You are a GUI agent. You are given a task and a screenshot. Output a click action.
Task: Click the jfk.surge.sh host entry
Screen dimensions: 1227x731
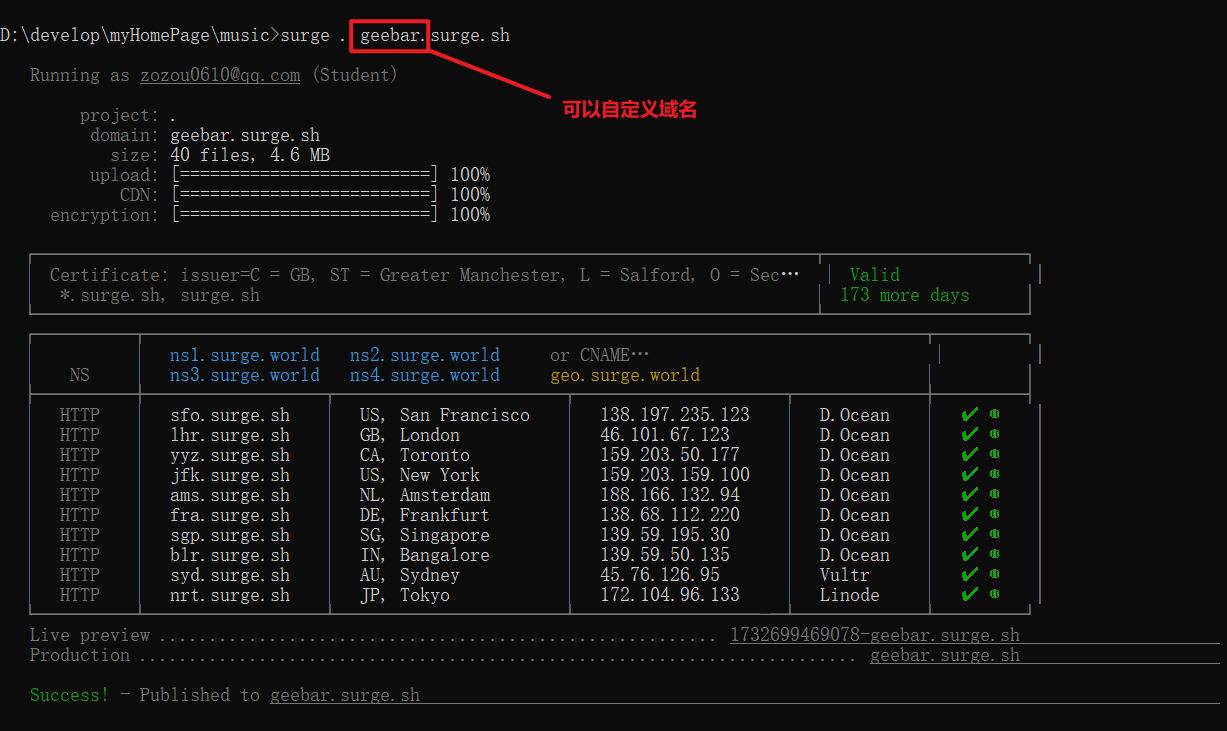pos(230,475)
